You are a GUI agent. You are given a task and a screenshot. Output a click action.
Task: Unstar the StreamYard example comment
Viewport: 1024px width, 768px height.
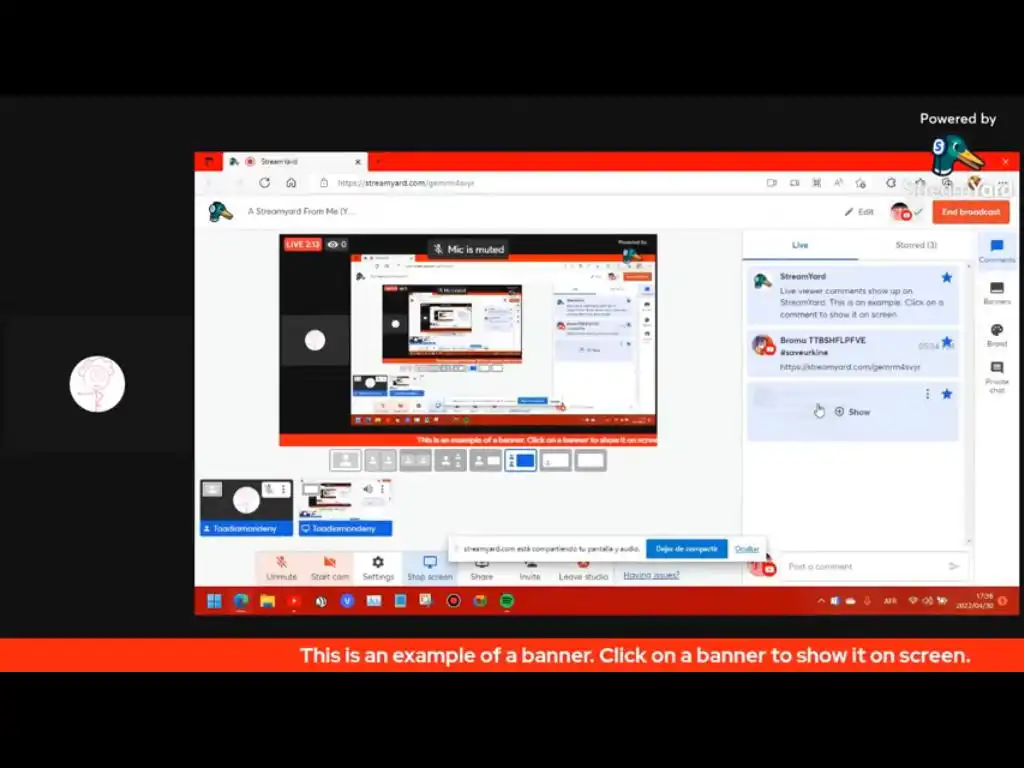(x=947, y=278)
